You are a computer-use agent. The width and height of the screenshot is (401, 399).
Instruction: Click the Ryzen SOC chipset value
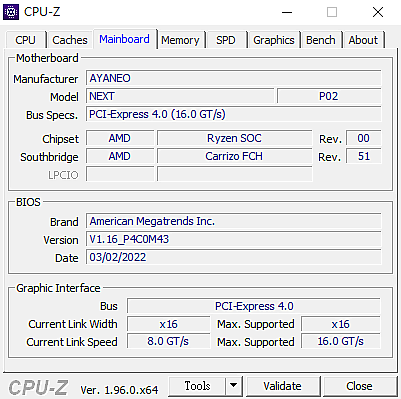[234, 138]
